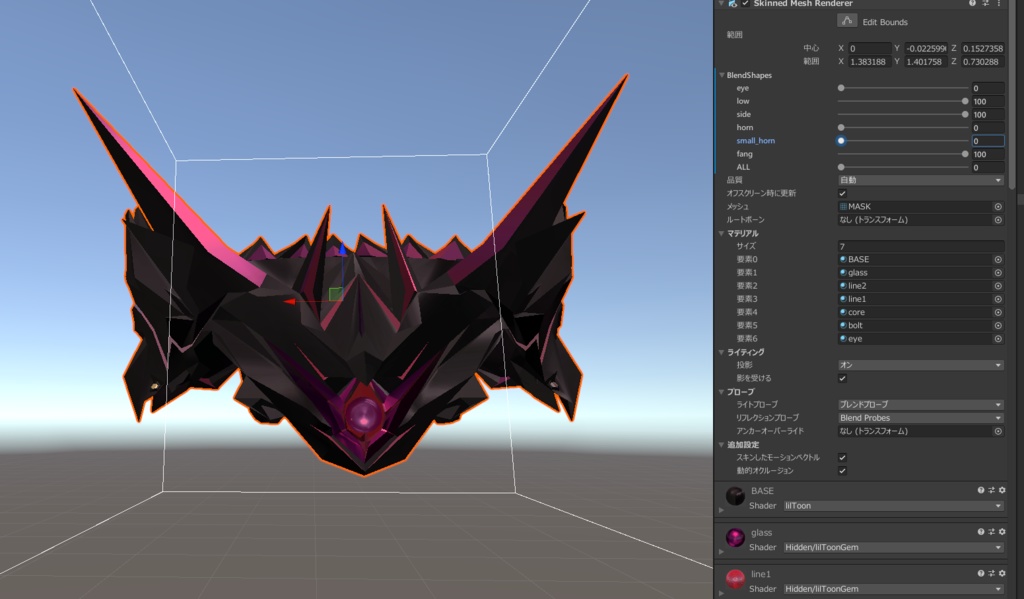Open presets for Skinned Mesh Renderer
The height and width of the screenshot is (599, 1024).
(985, 3)
